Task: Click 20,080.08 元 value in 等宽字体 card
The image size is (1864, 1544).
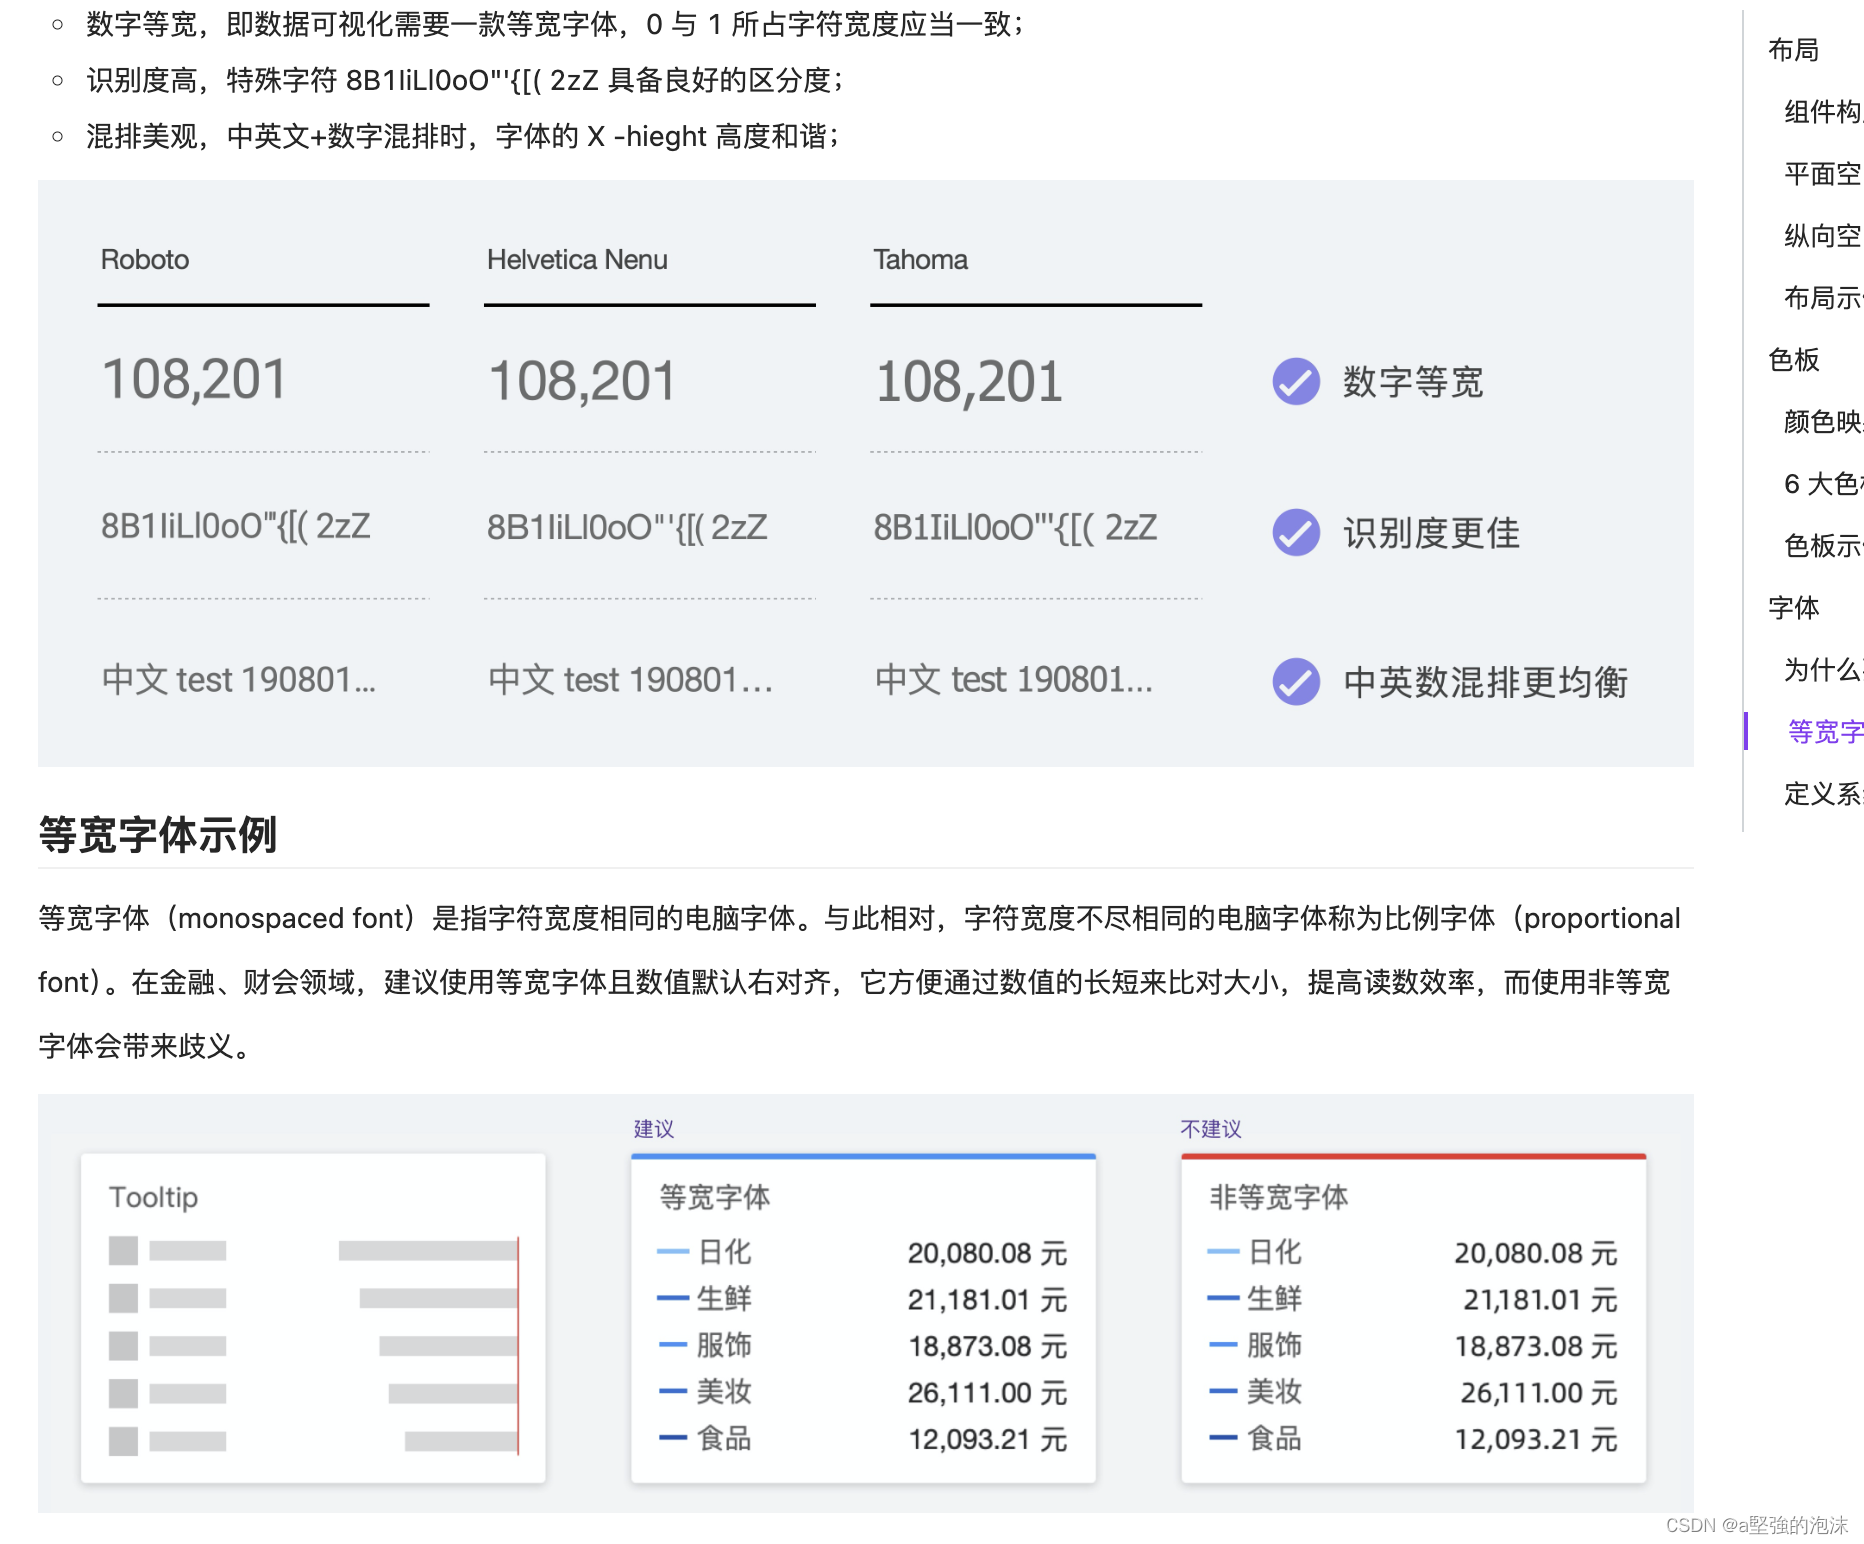Action: [987, 1253]
